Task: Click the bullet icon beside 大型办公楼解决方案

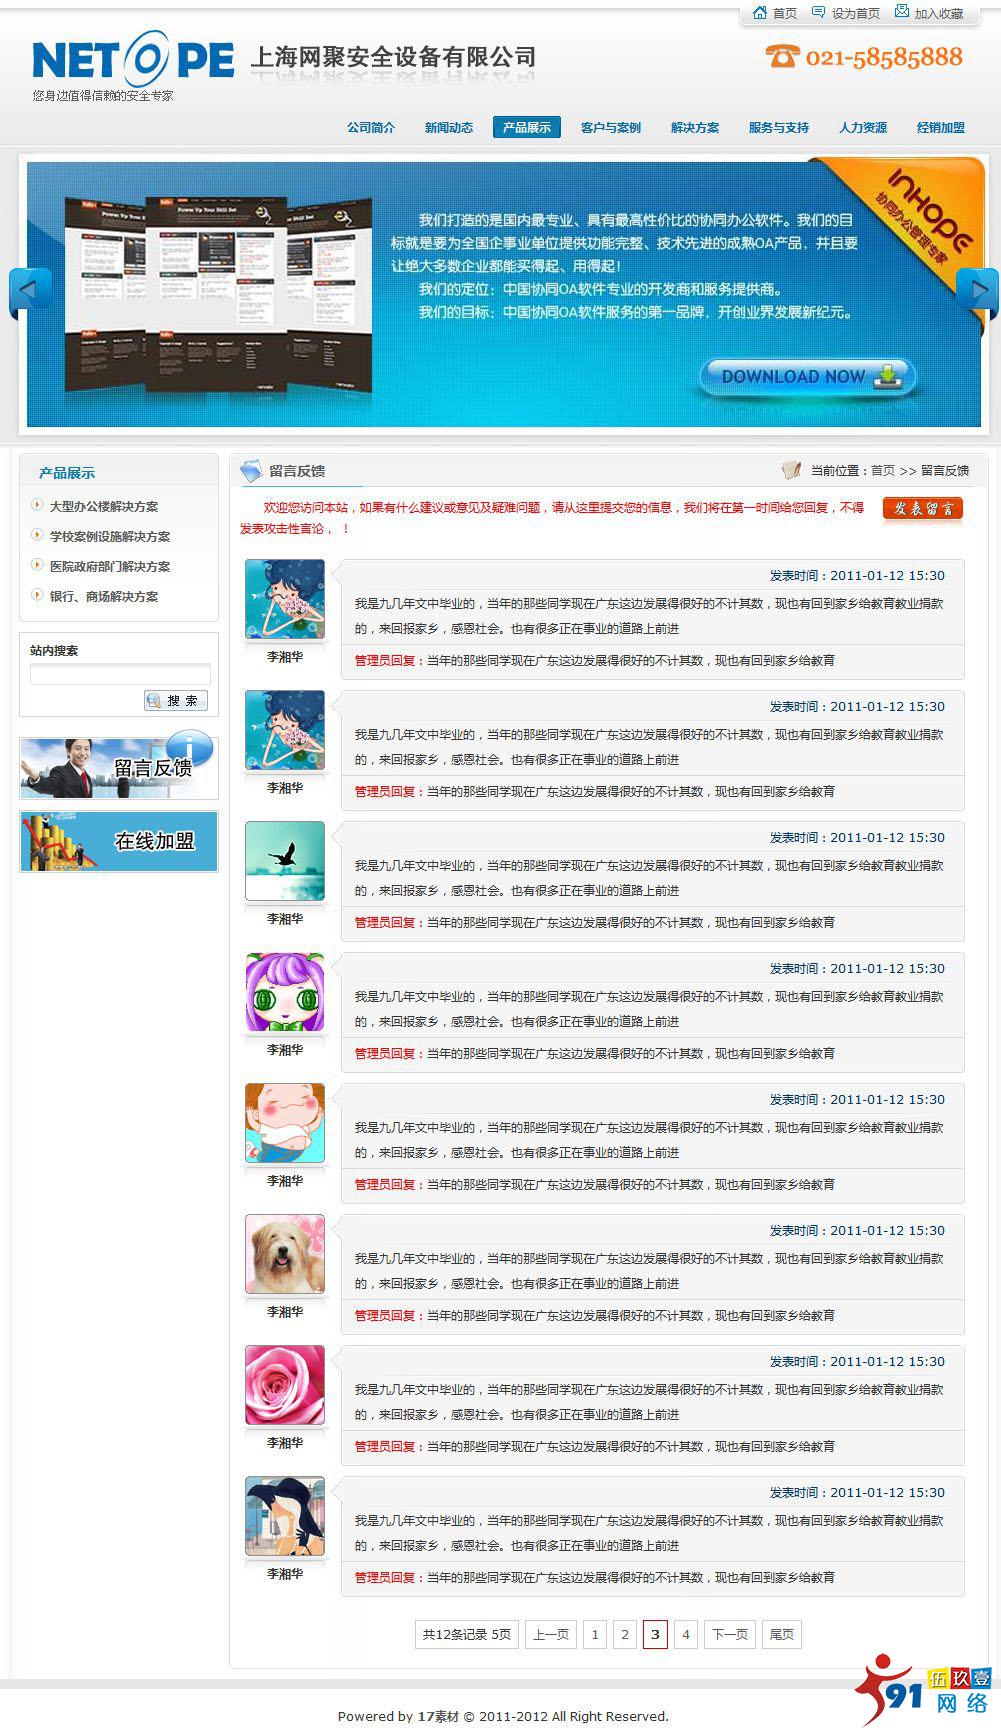Action: 37,506
